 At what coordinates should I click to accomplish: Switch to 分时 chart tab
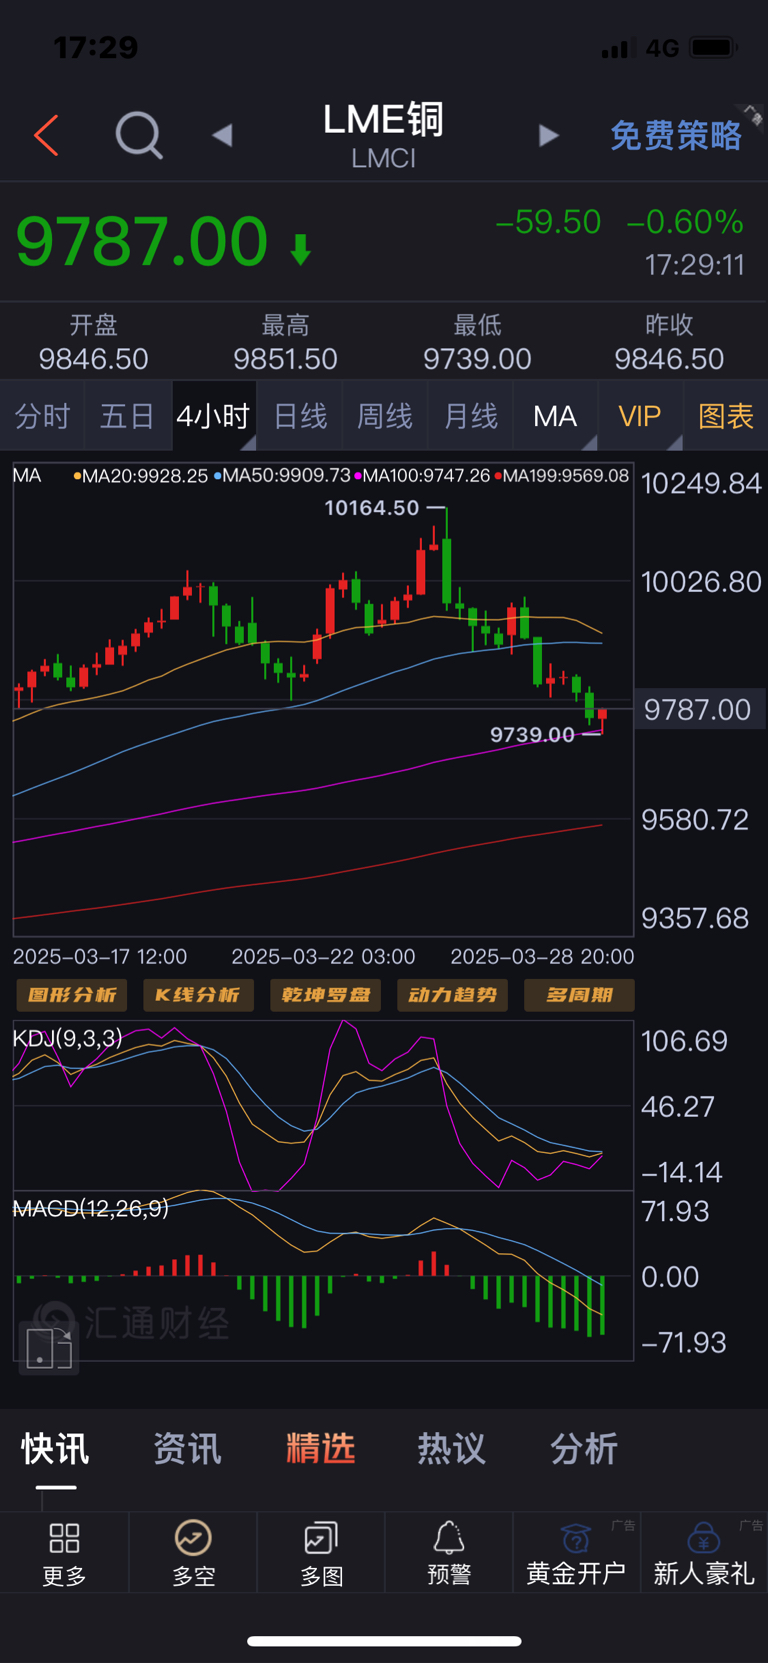pyautogui.click(x=42, y=416)
